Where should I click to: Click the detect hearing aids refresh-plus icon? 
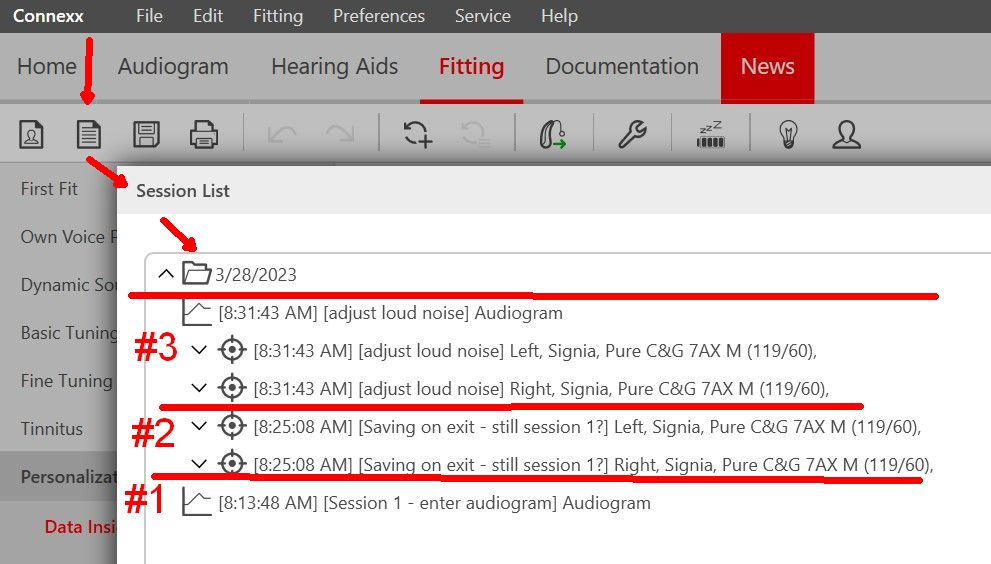(x=417, y=134)
